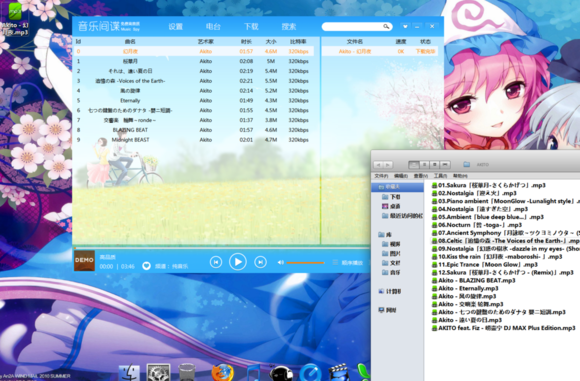This screenshot has width=580, height=381.
Task: Open the 设置 settings tab
Action: 175,27
